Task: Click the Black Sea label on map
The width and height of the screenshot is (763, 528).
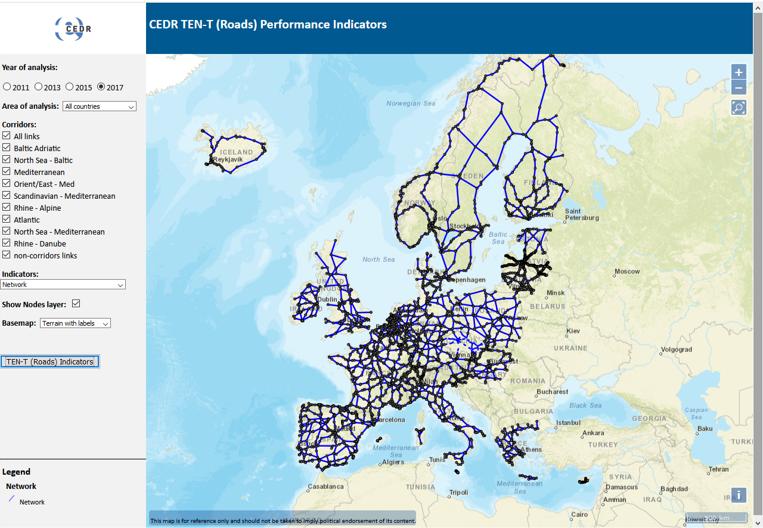Action: pyautogui.click(x=585, y=405)
